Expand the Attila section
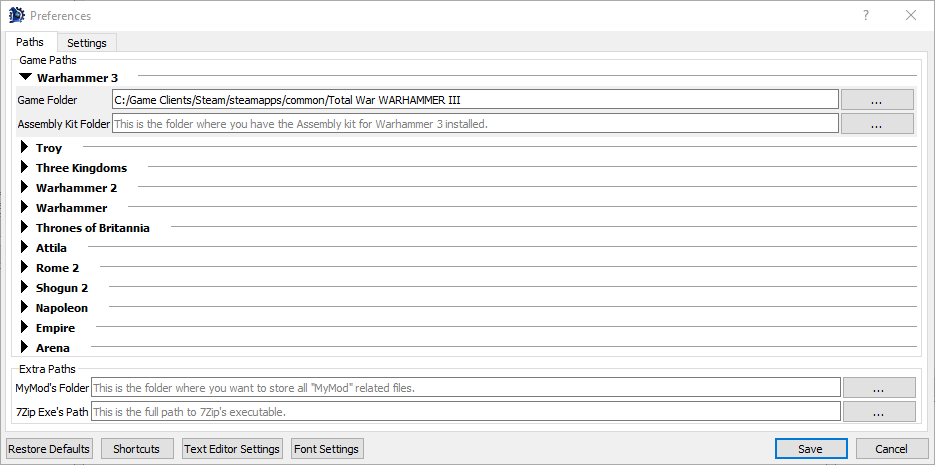The width and height of the screenshot is (935, 465). [x=24, y=247]
